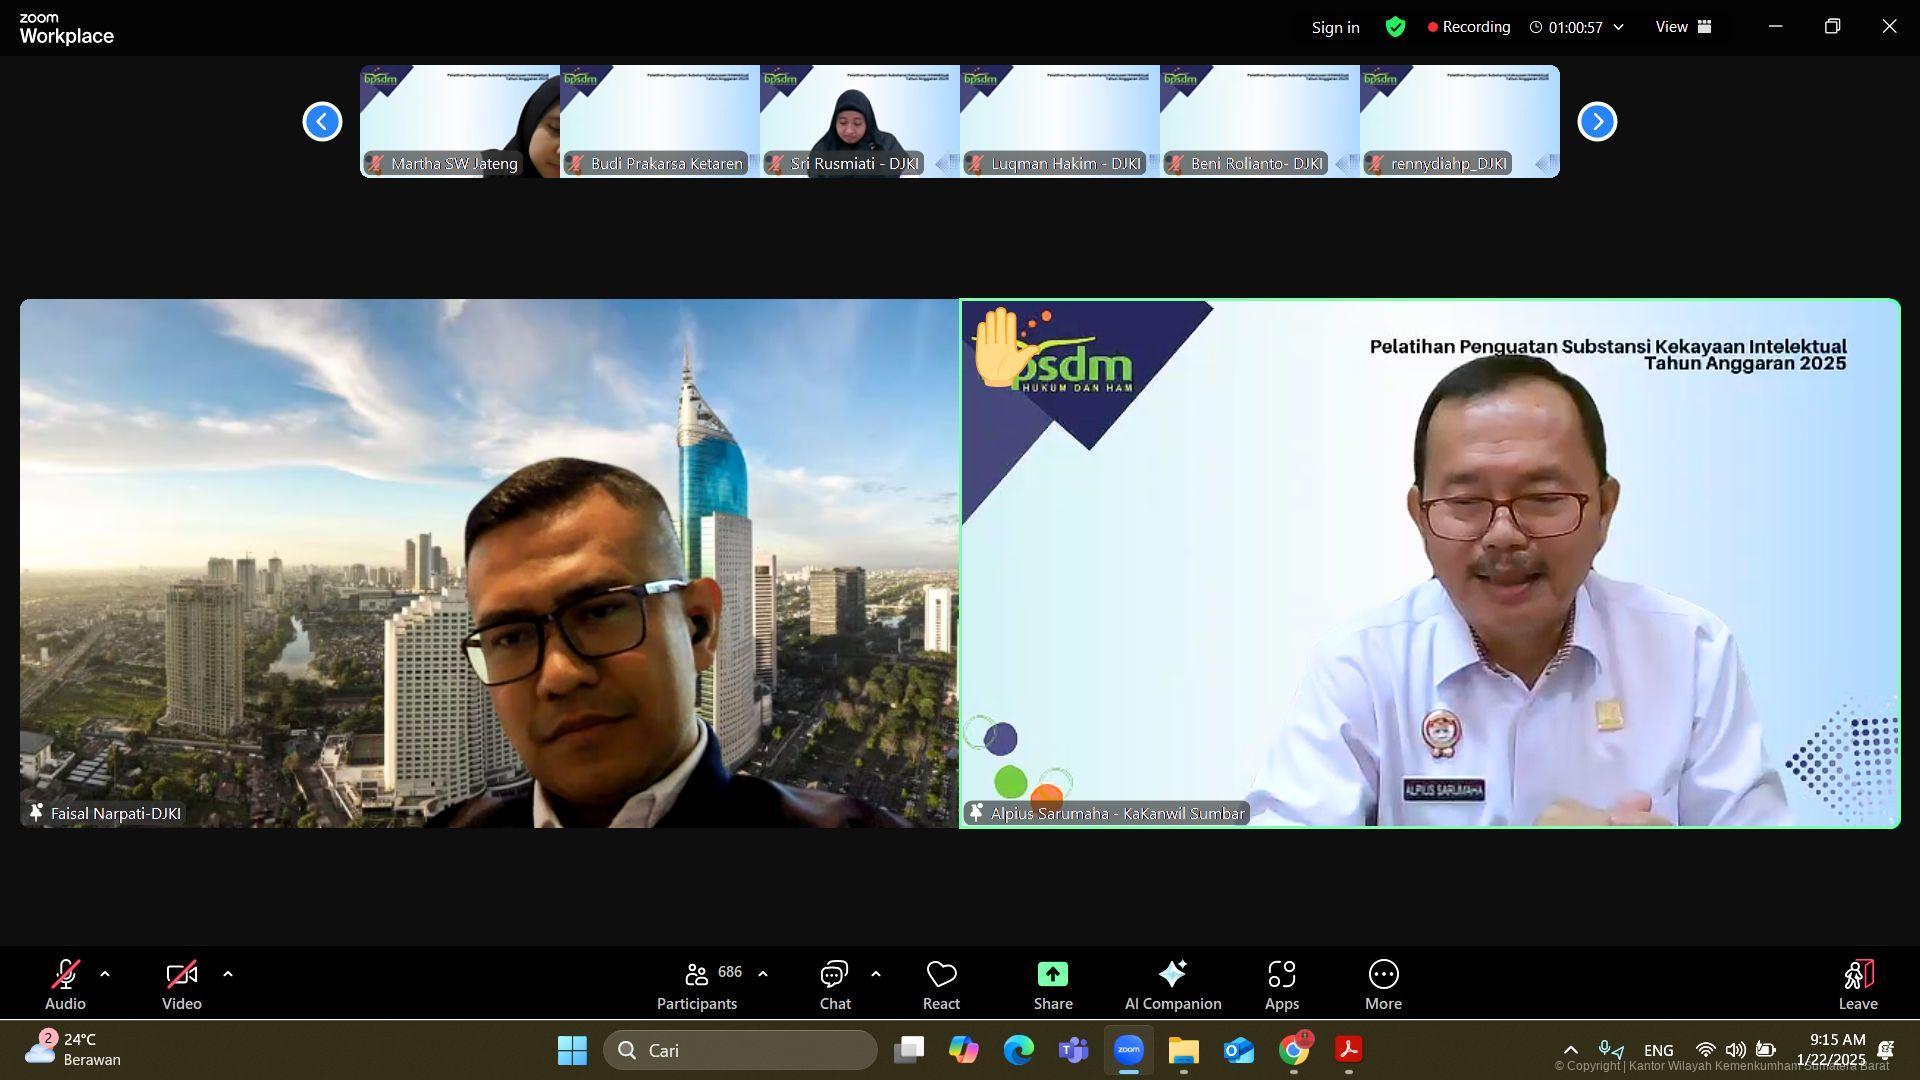Open AI Companion panel
1920x1080 pixels.
(1172, 985)
